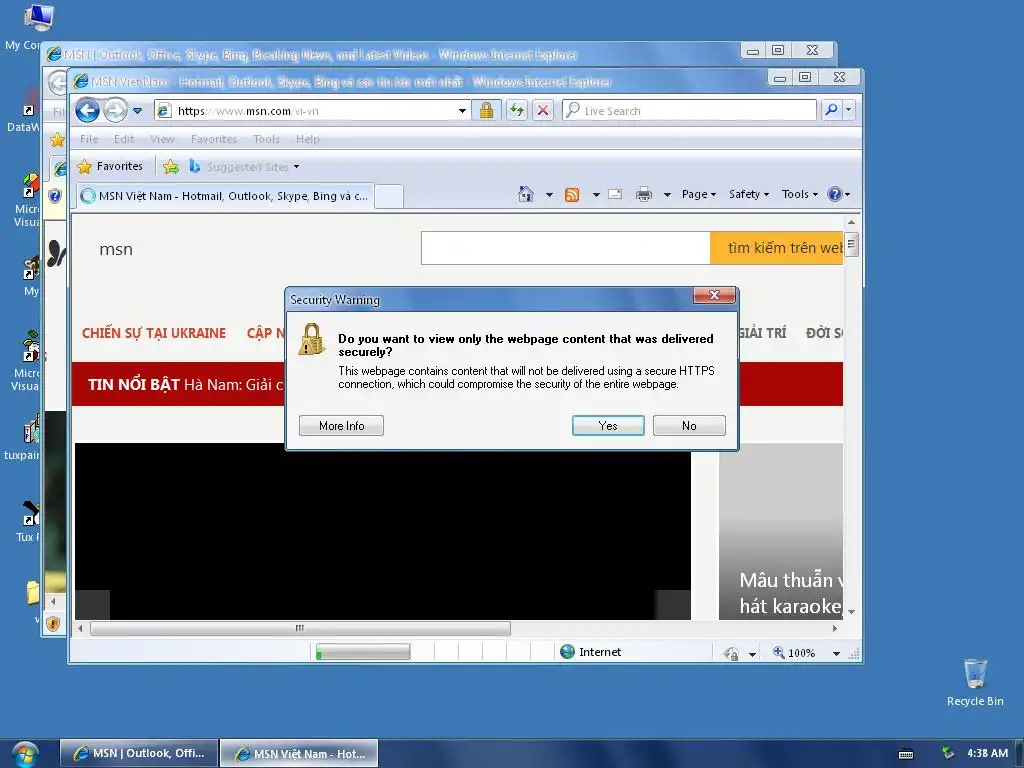
Task: Click the Live Search magnifier button
Action: 831,110
